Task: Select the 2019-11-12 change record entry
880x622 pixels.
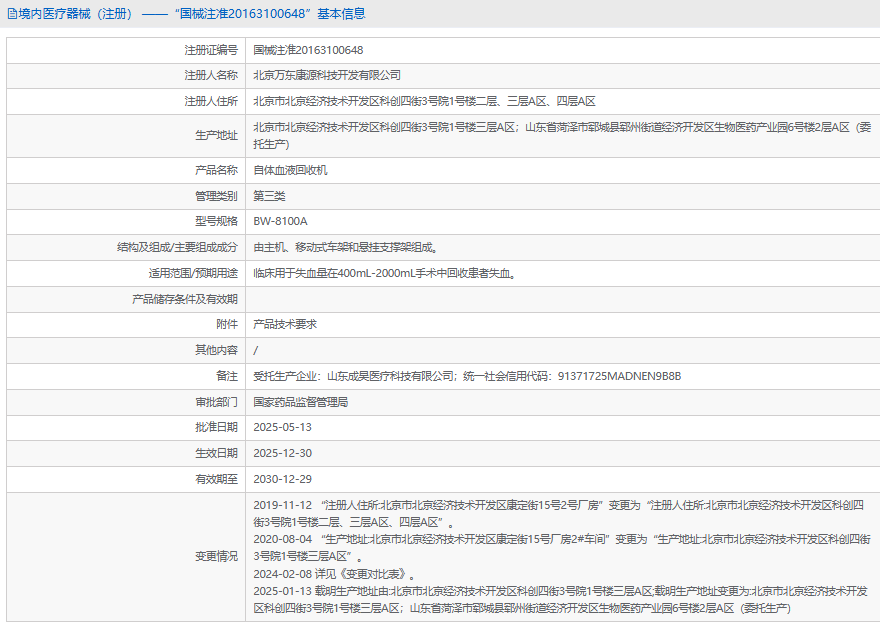Action: 558,514
